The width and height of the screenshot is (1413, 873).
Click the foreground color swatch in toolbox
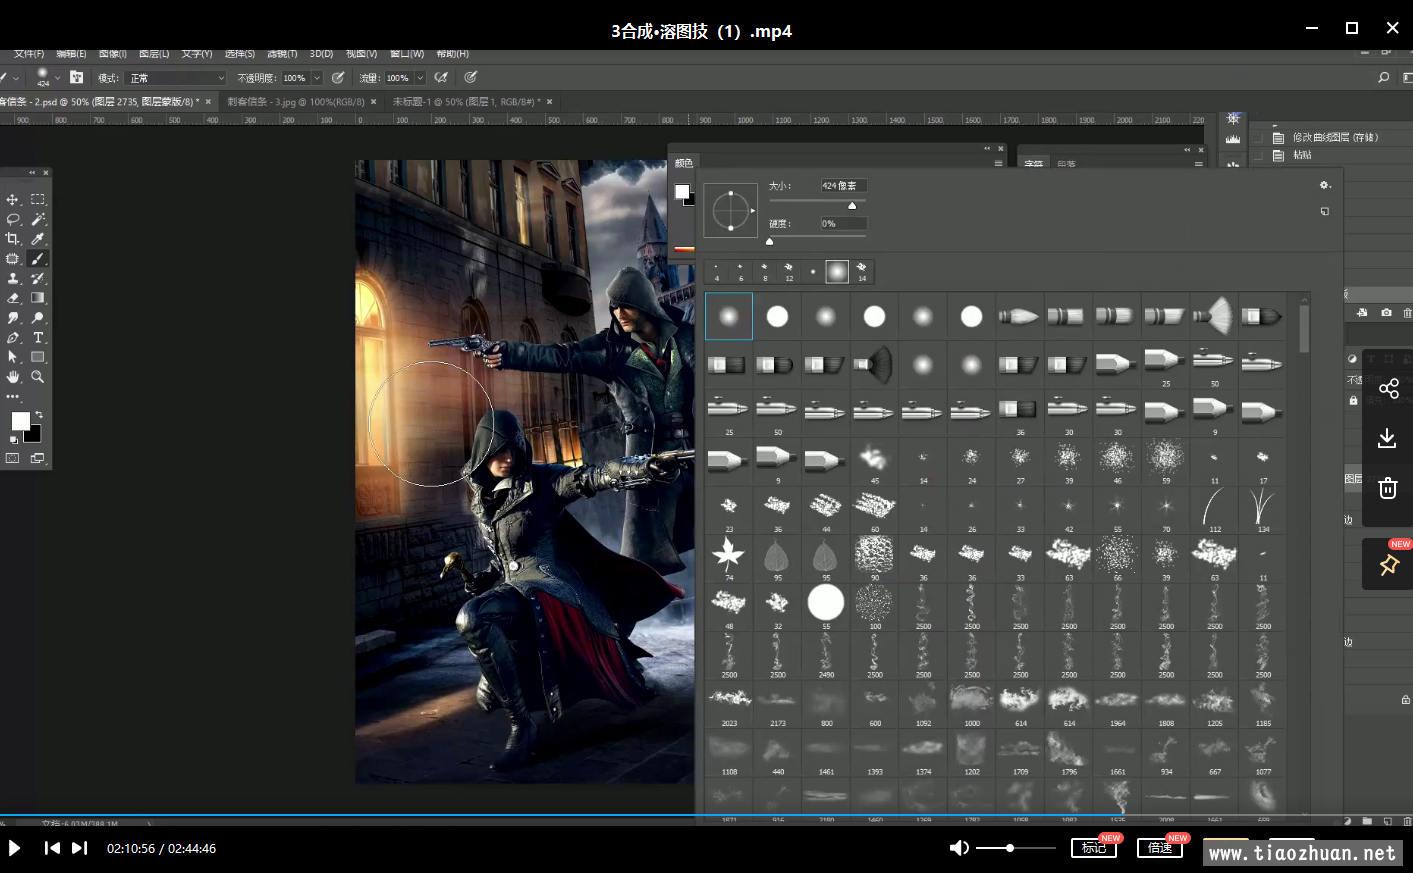click(x=20, y=422)
